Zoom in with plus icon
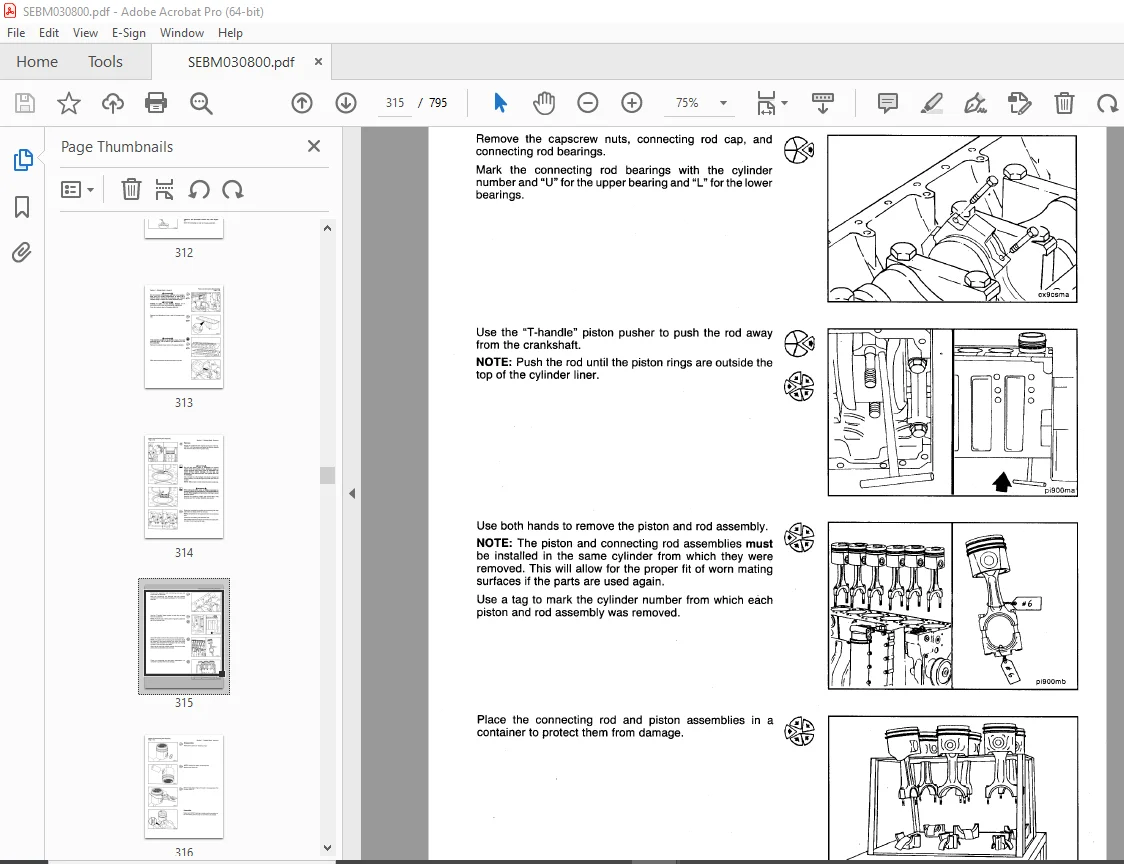Screen dimensions: 1124x864 click(x=632, y=103)
